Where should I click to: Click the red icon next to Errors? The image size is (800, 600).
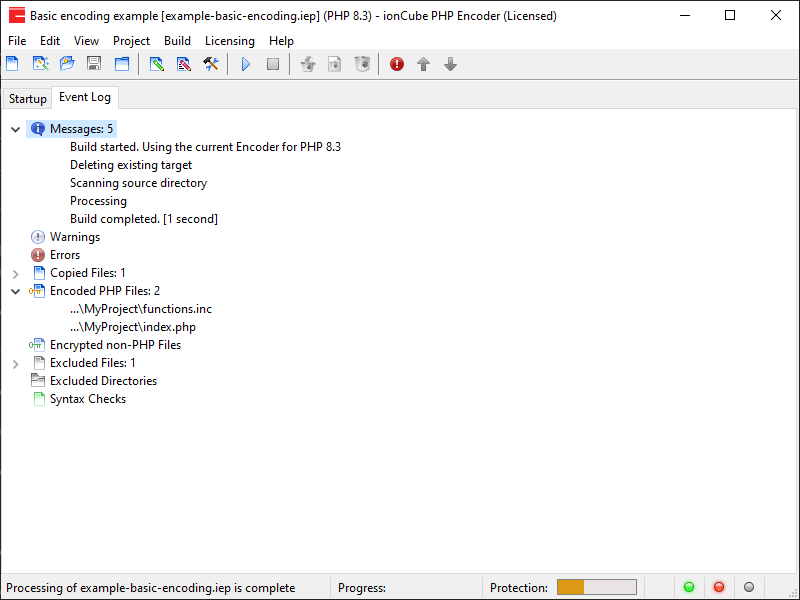coord(38,255)
